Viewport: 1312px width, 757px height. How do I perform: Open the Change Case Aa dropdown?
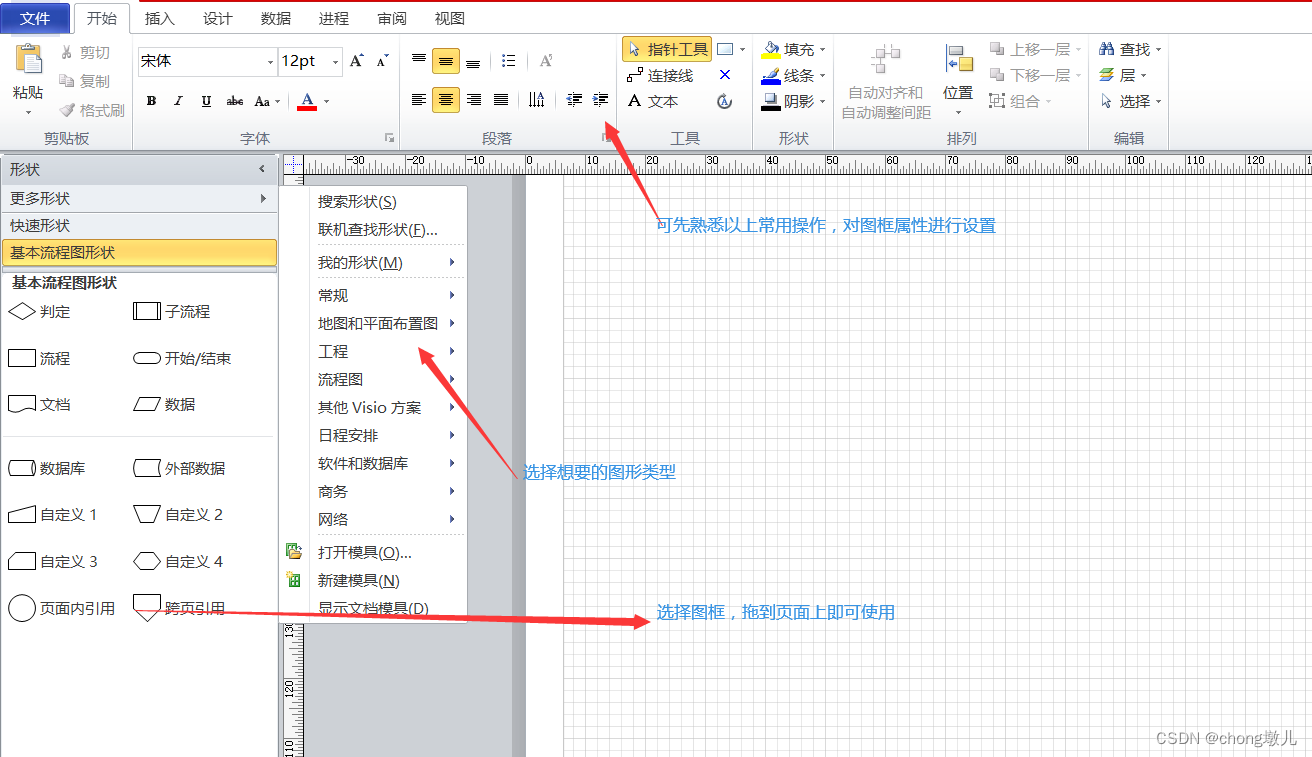267,101
